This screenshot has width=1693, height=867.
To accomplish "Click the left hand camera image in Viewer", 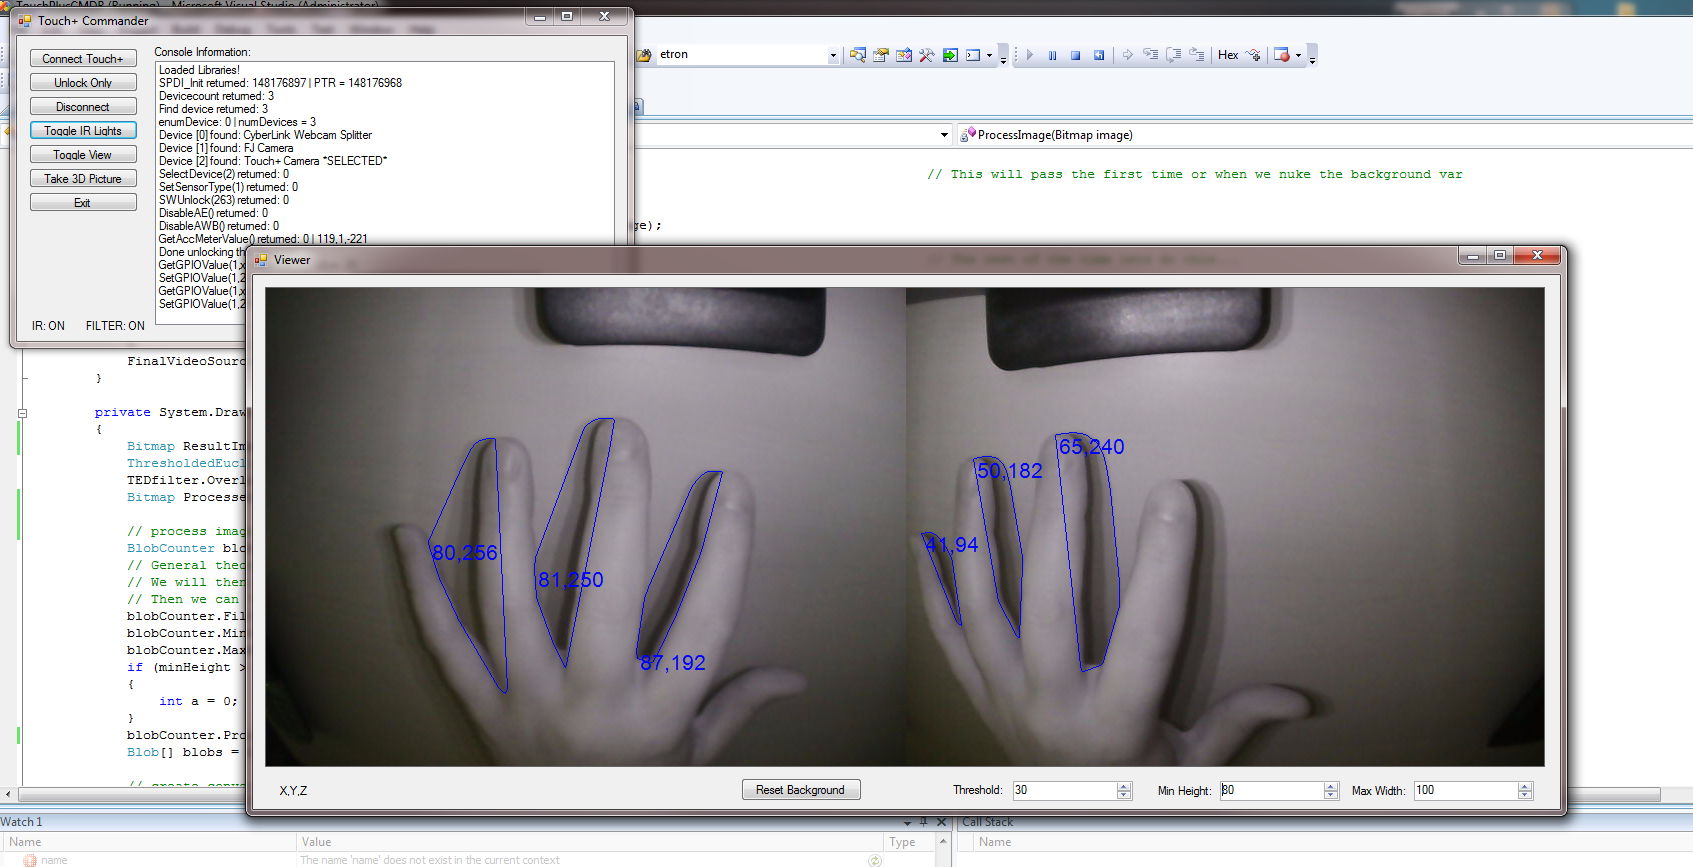I will 585,527.
